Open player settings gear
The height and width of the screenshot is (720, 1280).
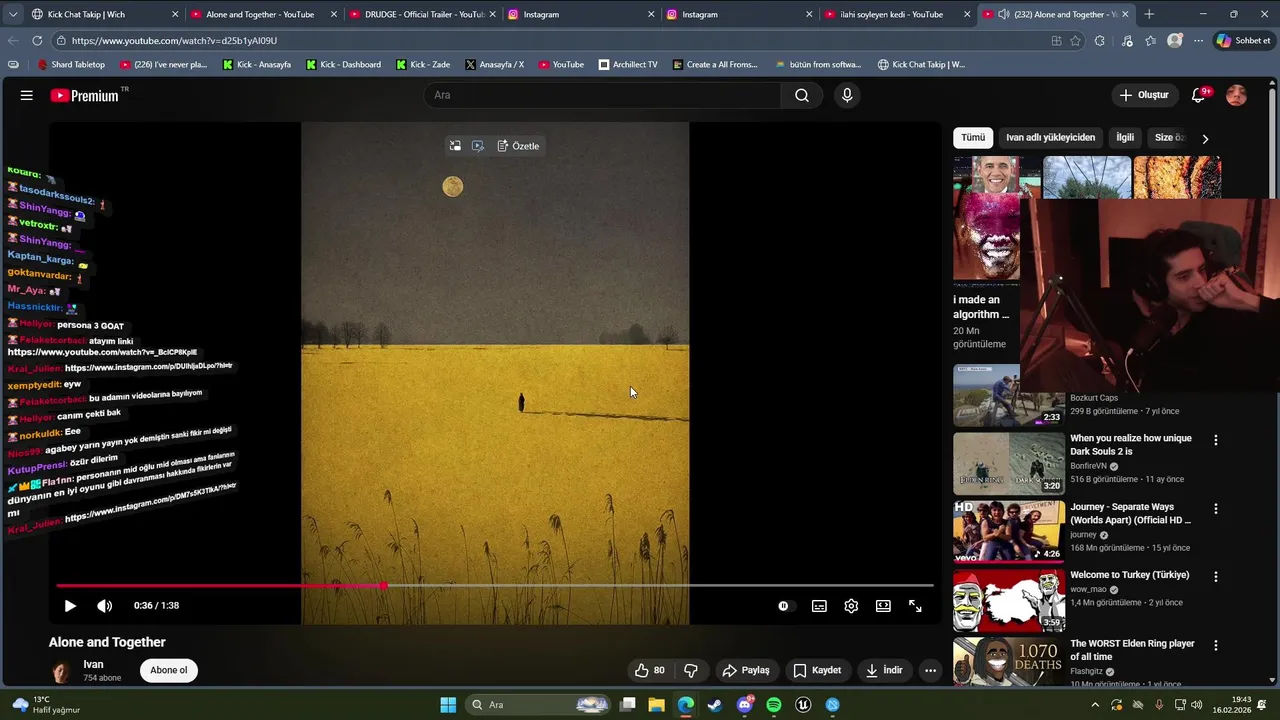point(851,606)
